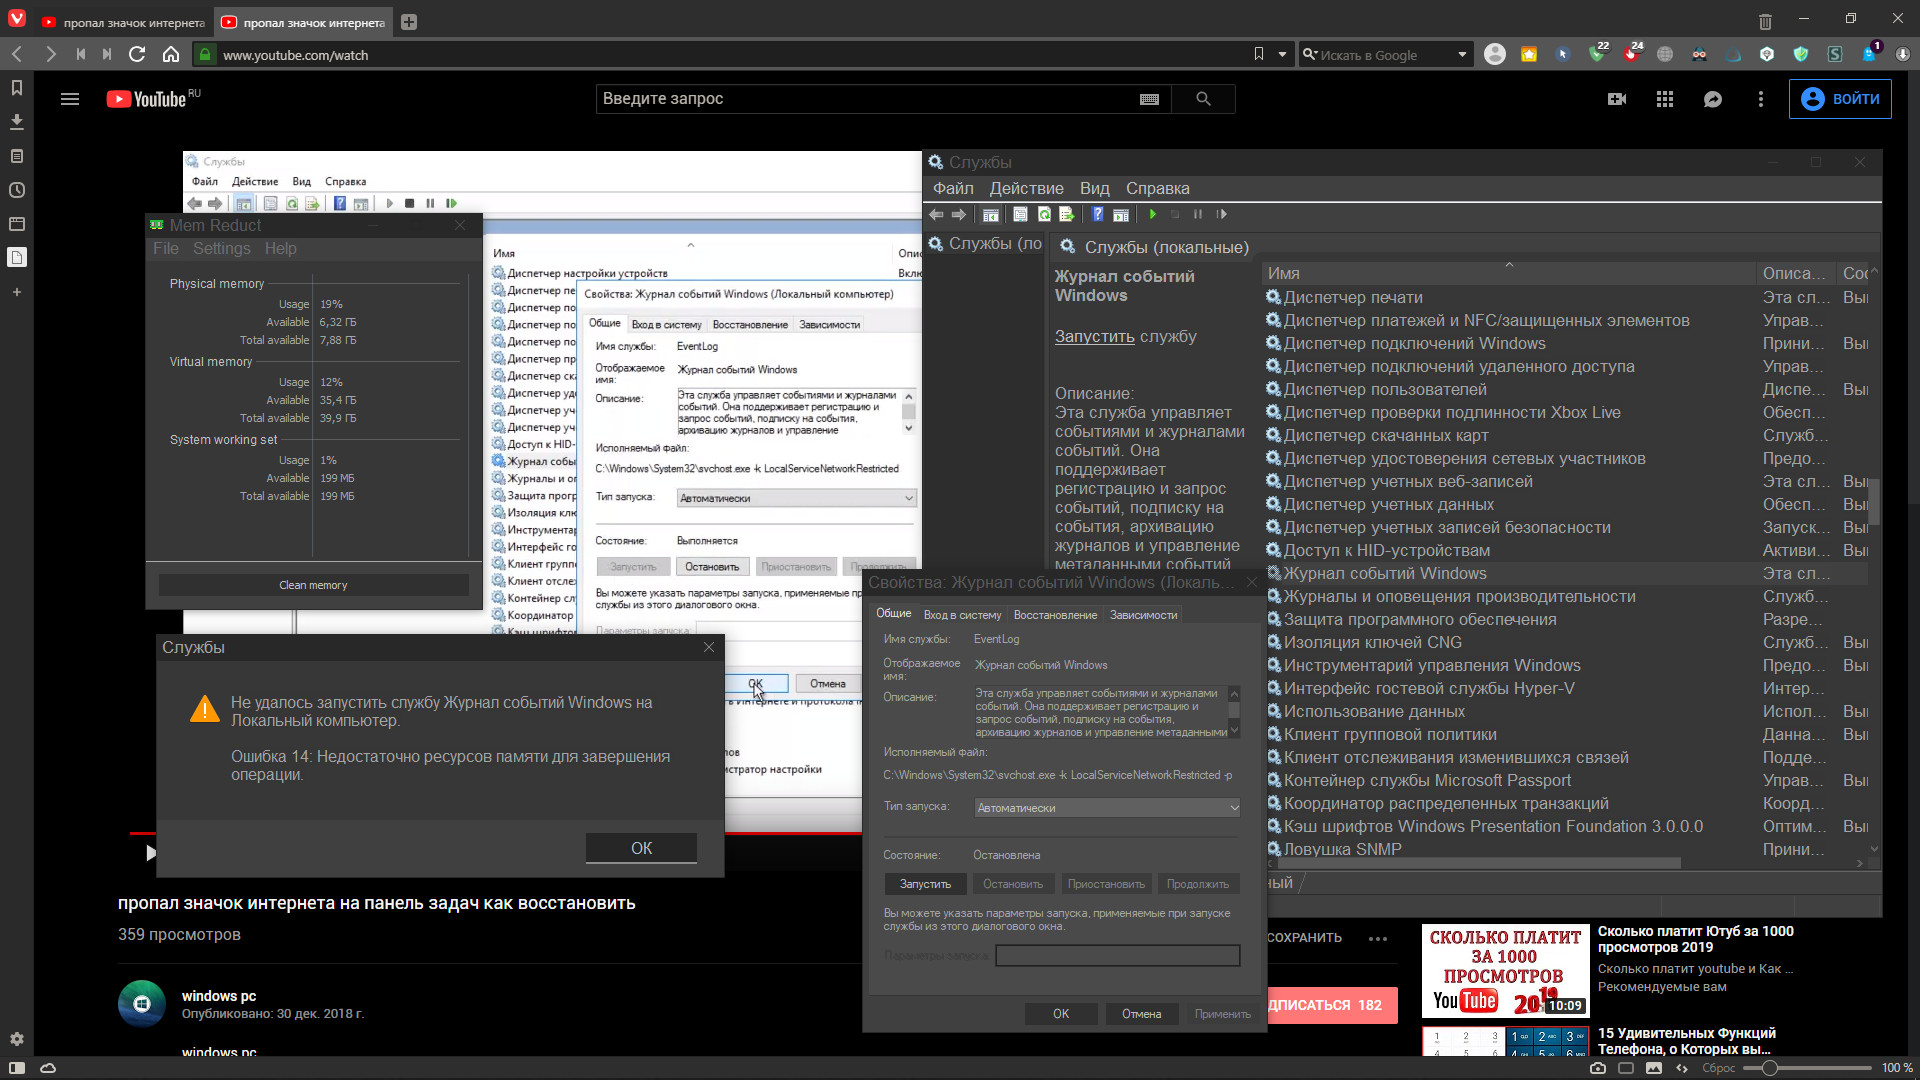
Task: Click the browser back arrow
Action: [17, 54]
